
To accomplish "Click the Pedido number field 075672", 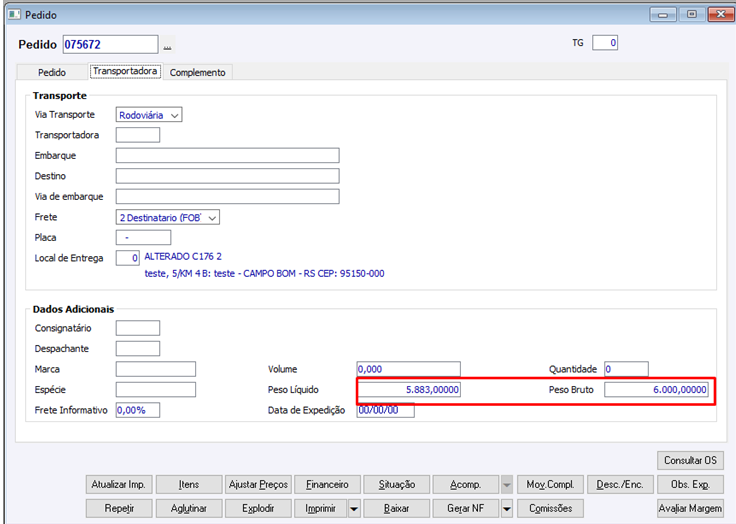I will [x=110, y=45].
